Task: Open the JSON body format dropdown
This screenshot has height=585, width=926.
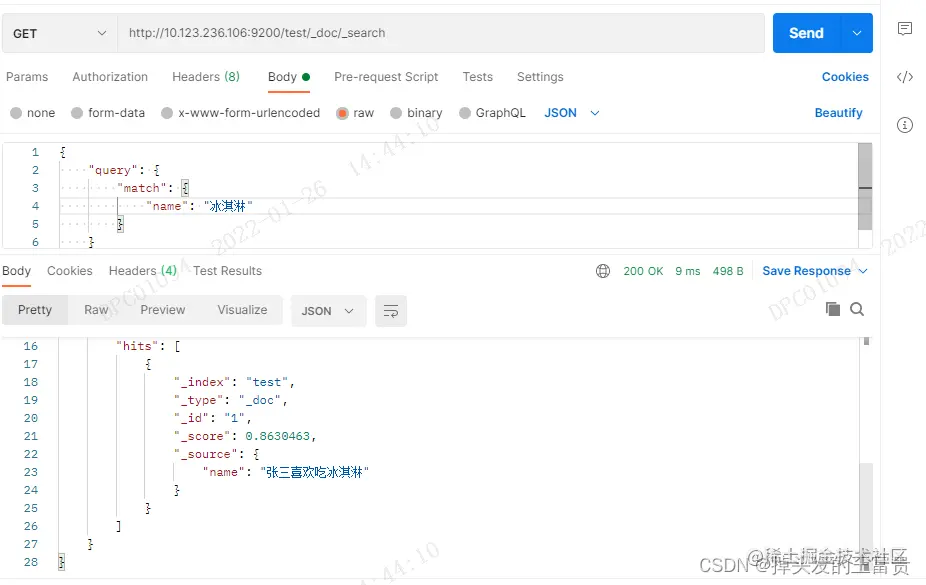Action: 571,113
